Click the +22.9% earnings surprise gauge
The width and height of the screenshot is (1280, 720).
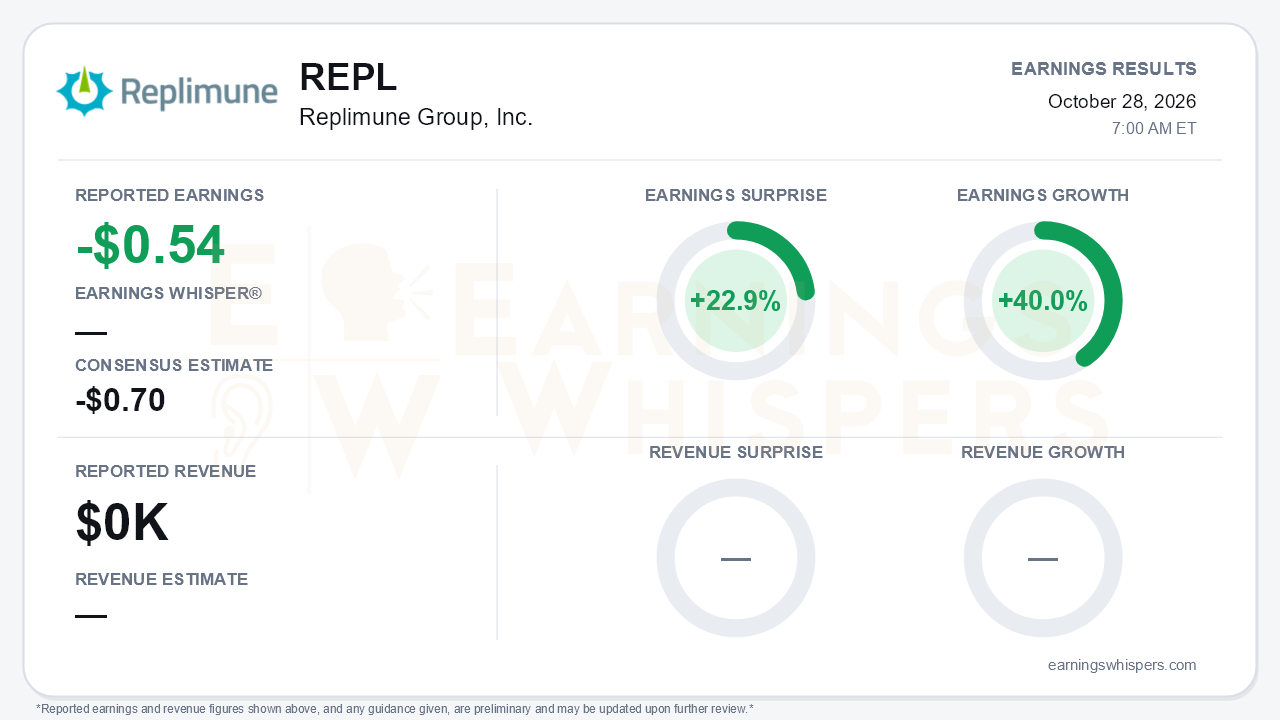point(736,301)
